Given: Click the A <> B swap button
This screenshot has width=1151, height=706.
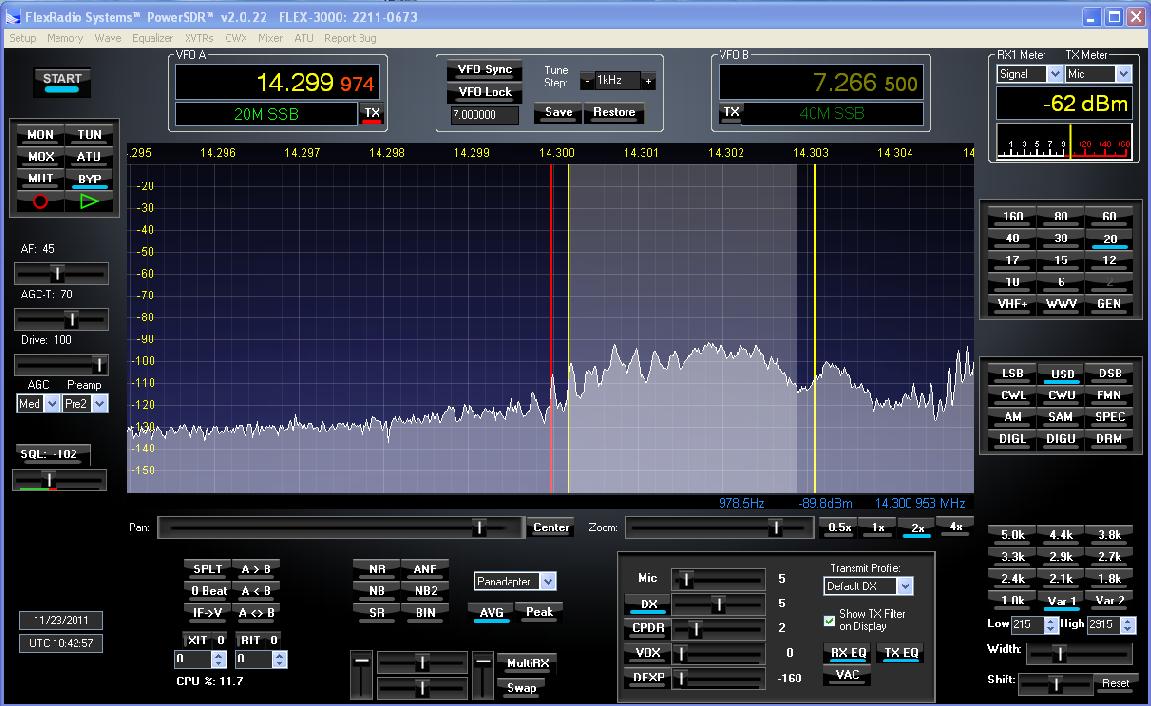Looking at the screenshot, I should coord(255,613).
